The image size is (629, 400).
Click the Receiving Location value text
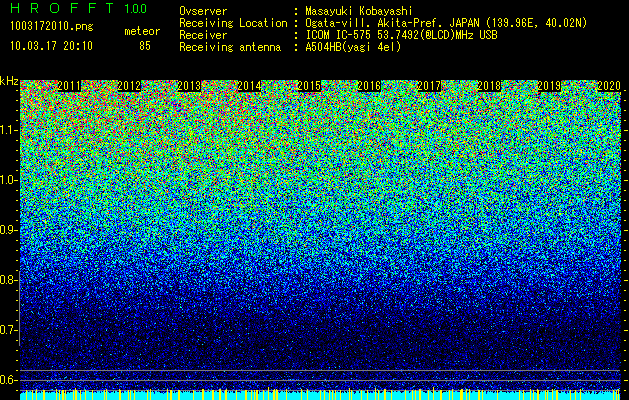click(x=446, y=23)
